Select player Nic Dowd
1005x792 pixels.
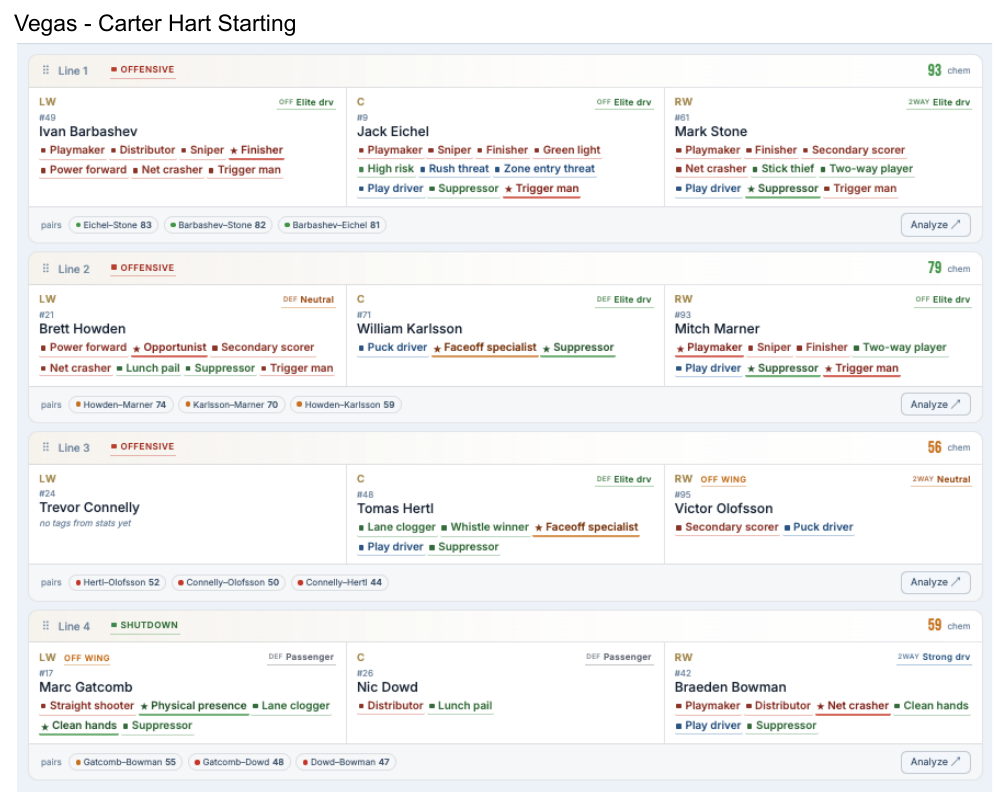(387, 687)
